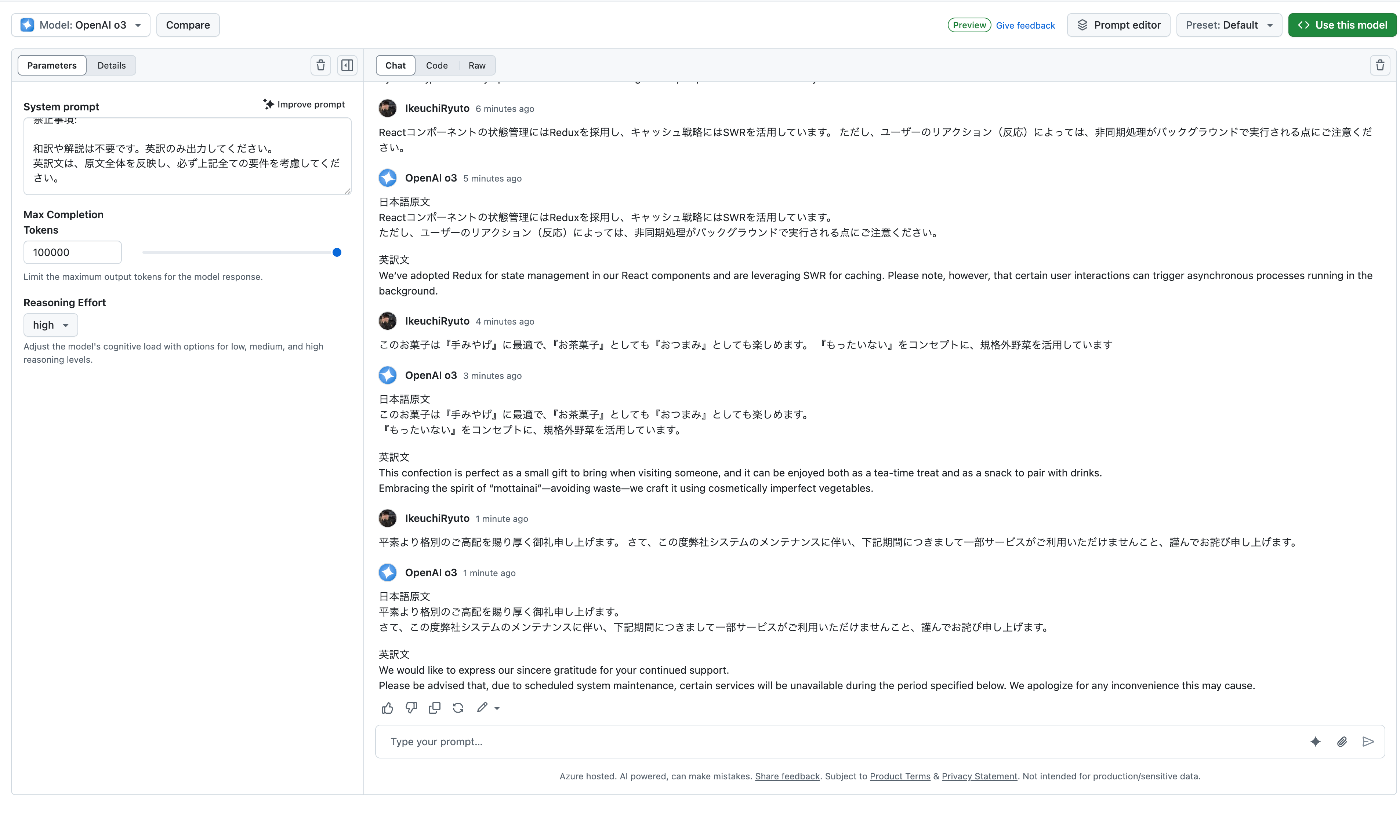Open the Share feedback link in footer
The height and width of the screenshot is (823, 1400).
click(787, 776)
